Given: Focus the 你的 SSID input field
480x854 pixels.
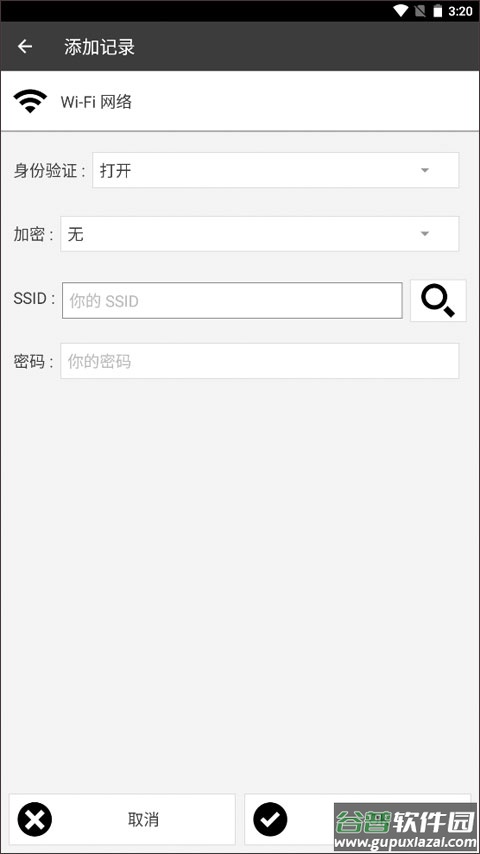Looking at the screenshot, I should (x=232, y=300).
